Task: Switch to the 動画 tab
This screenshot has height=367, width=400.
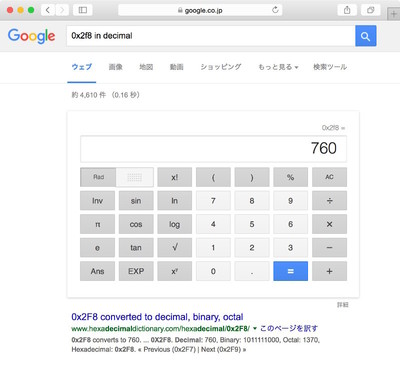Action: 177,67
